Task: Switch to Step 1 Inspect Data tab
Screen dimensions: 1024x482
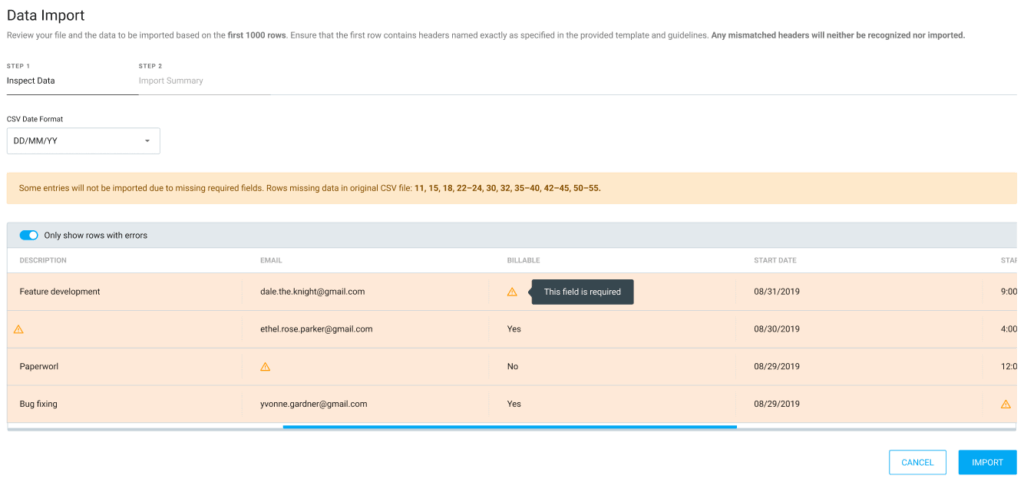Action: point(31,80)
